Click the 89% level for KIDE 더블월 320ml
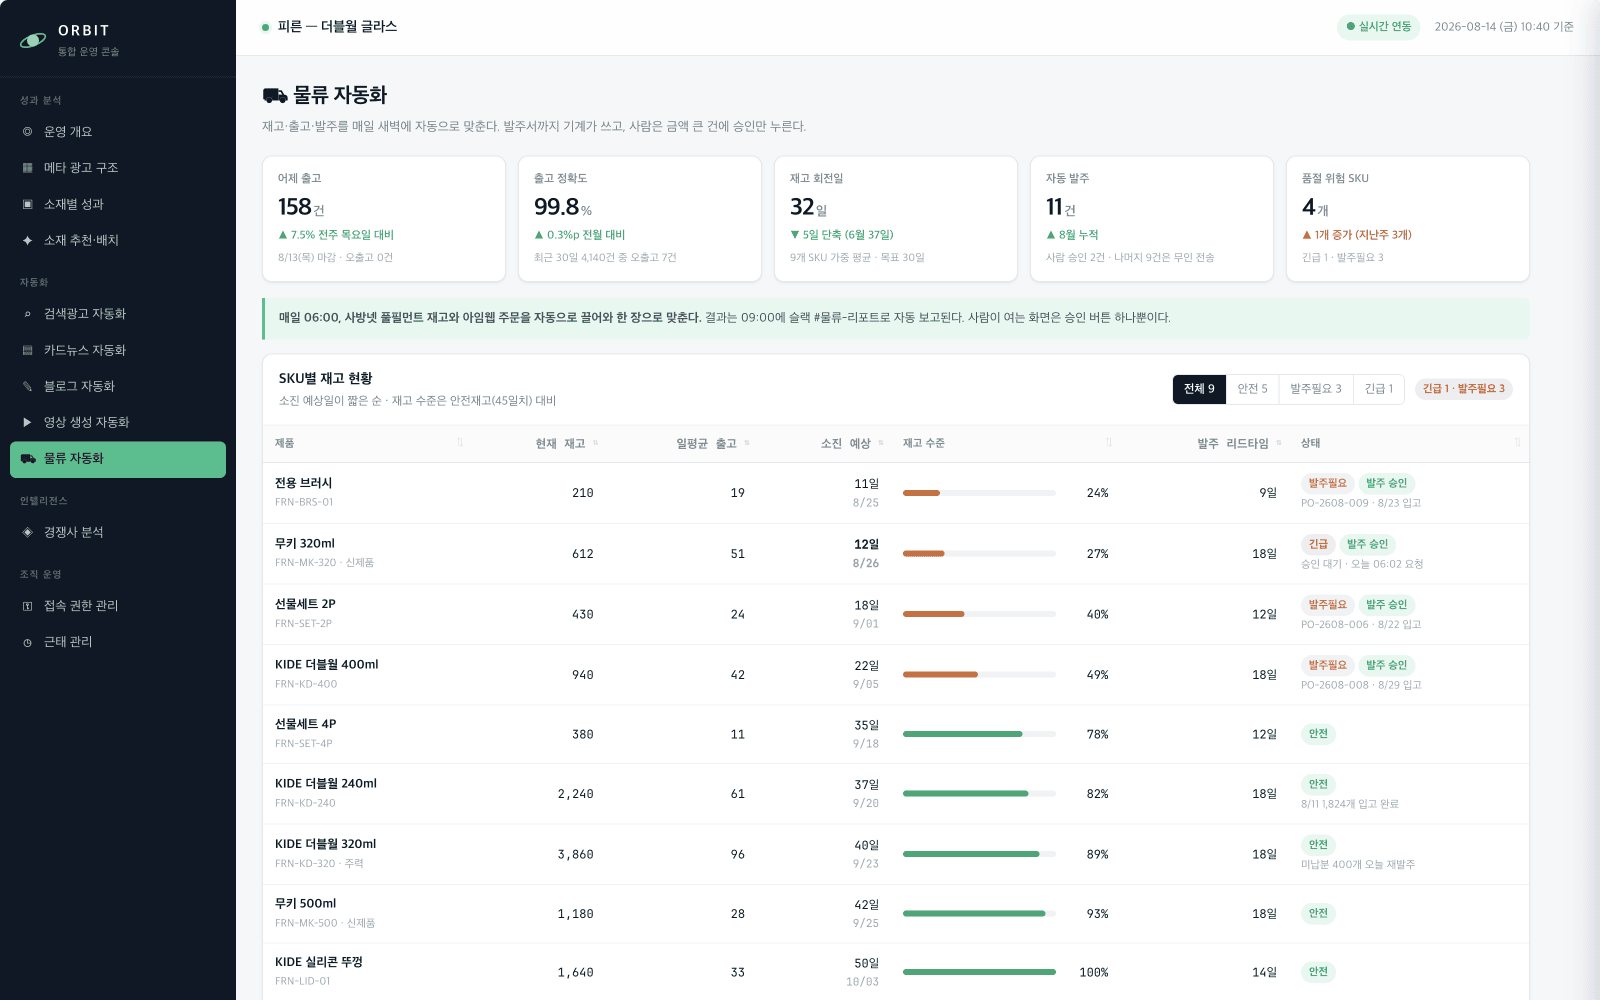Screen dimensions: 1600x1000 click(x=1097, y=855)
